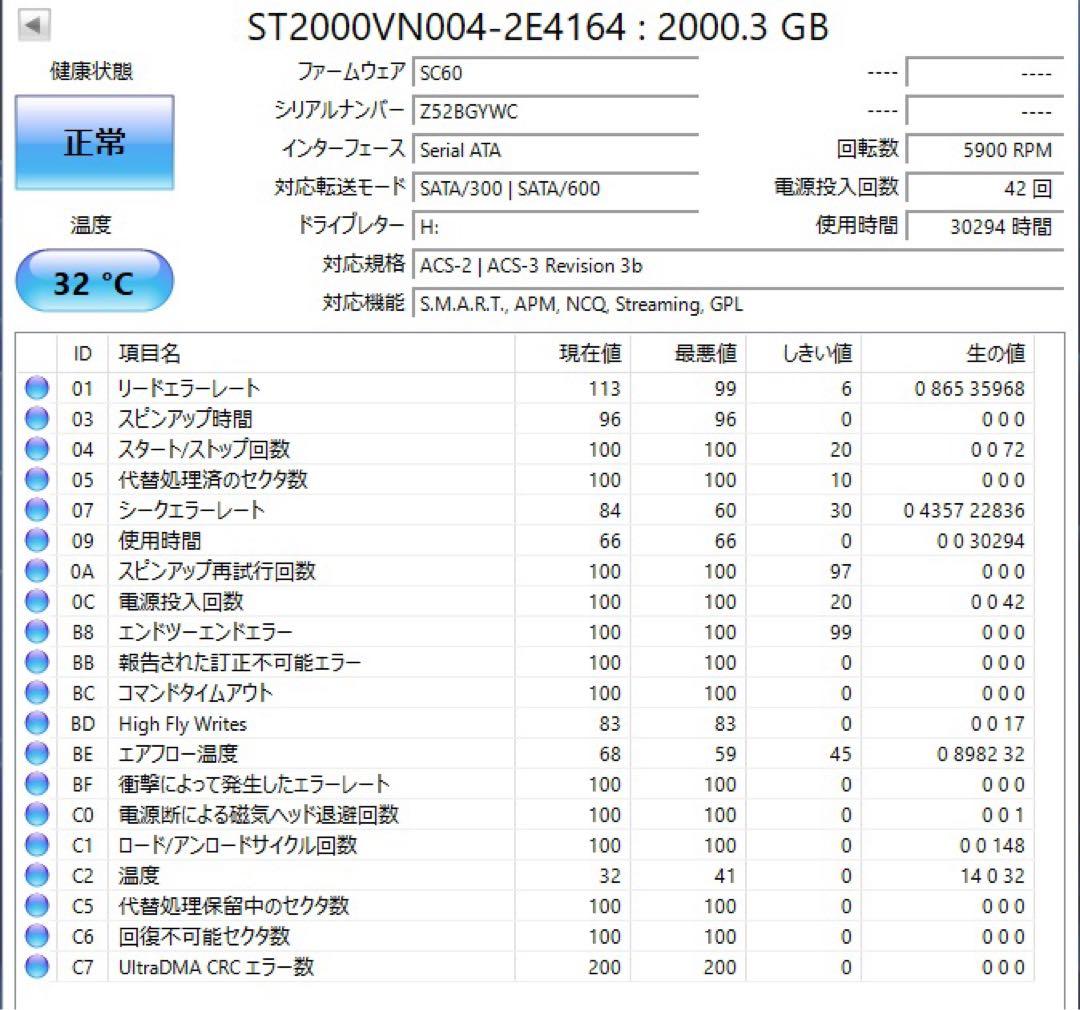Select current value 200 in UltraDMA CRC row

[604, 967]
